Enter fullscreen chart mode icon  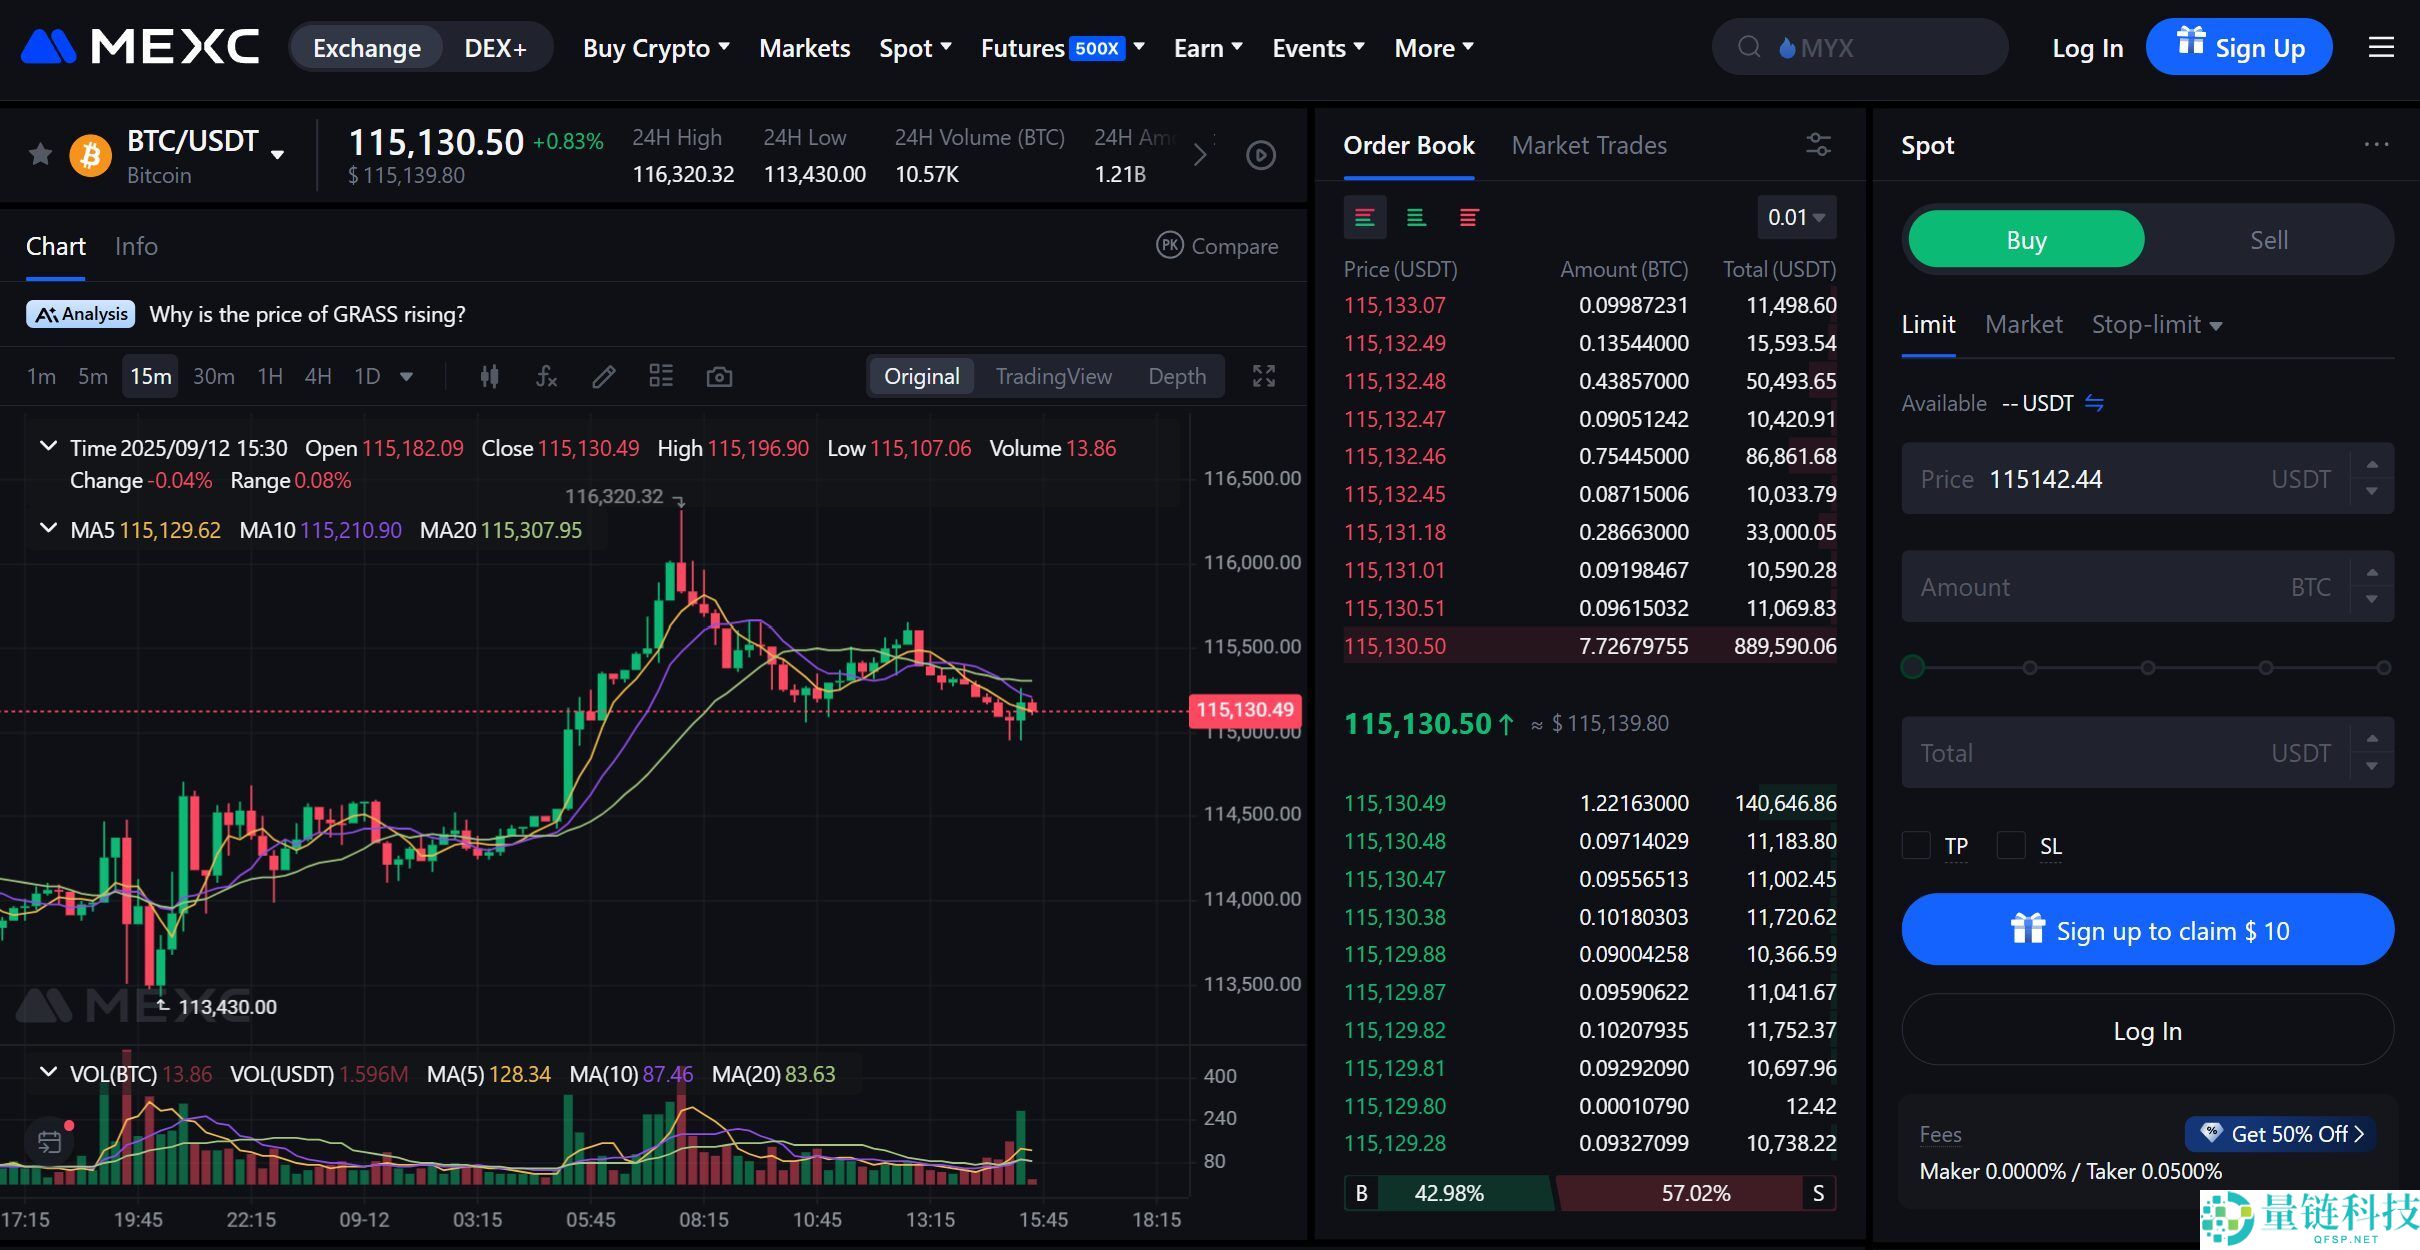(x=1264, y=377)
